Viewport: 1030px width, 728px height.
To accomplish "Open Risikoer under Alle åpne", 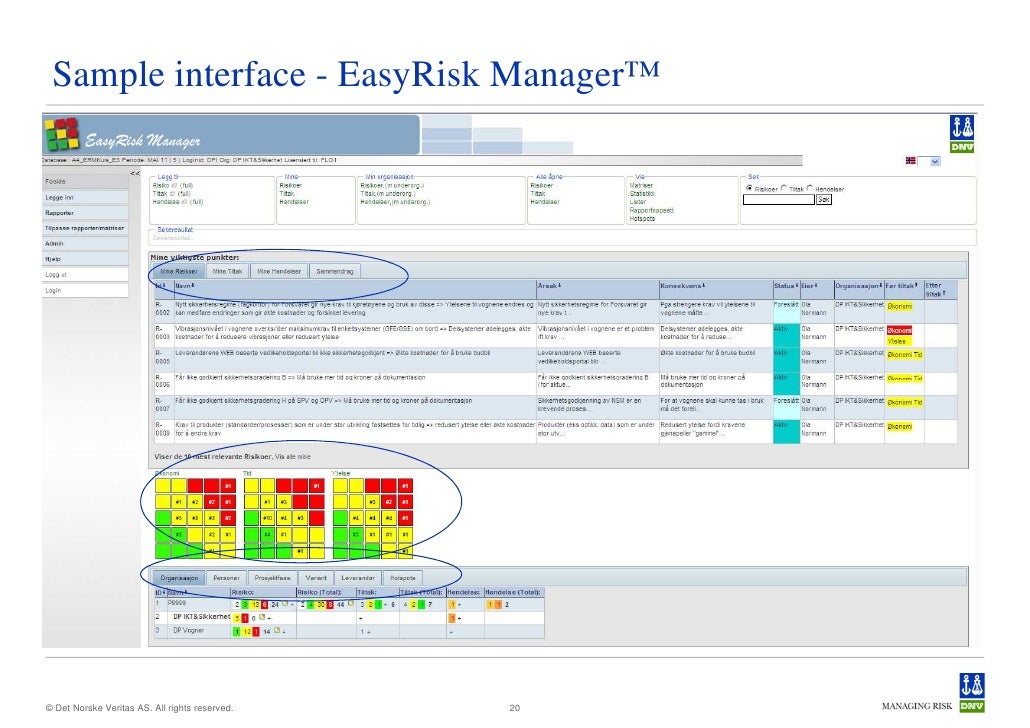I will coord(541,185).
